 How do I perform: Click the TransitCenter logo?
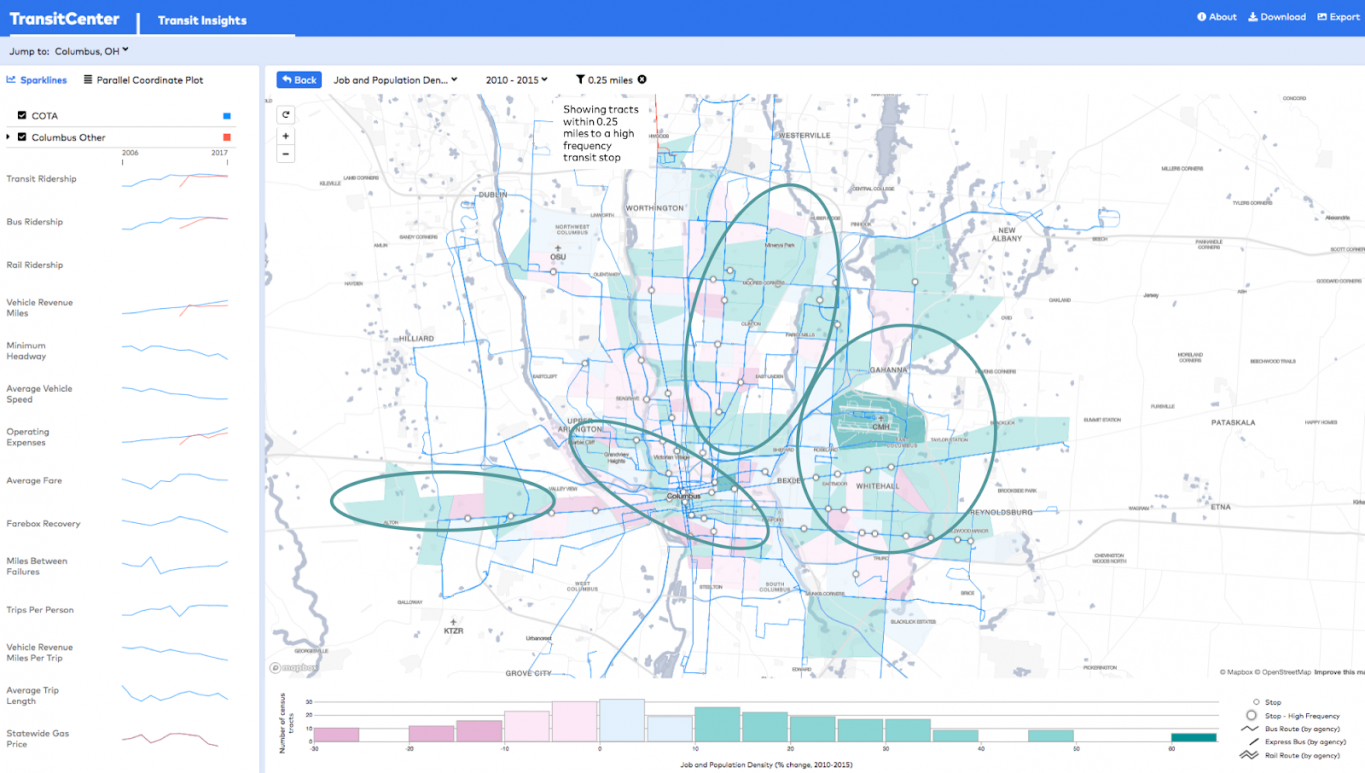pyautogui.click(x=64, y=19)
